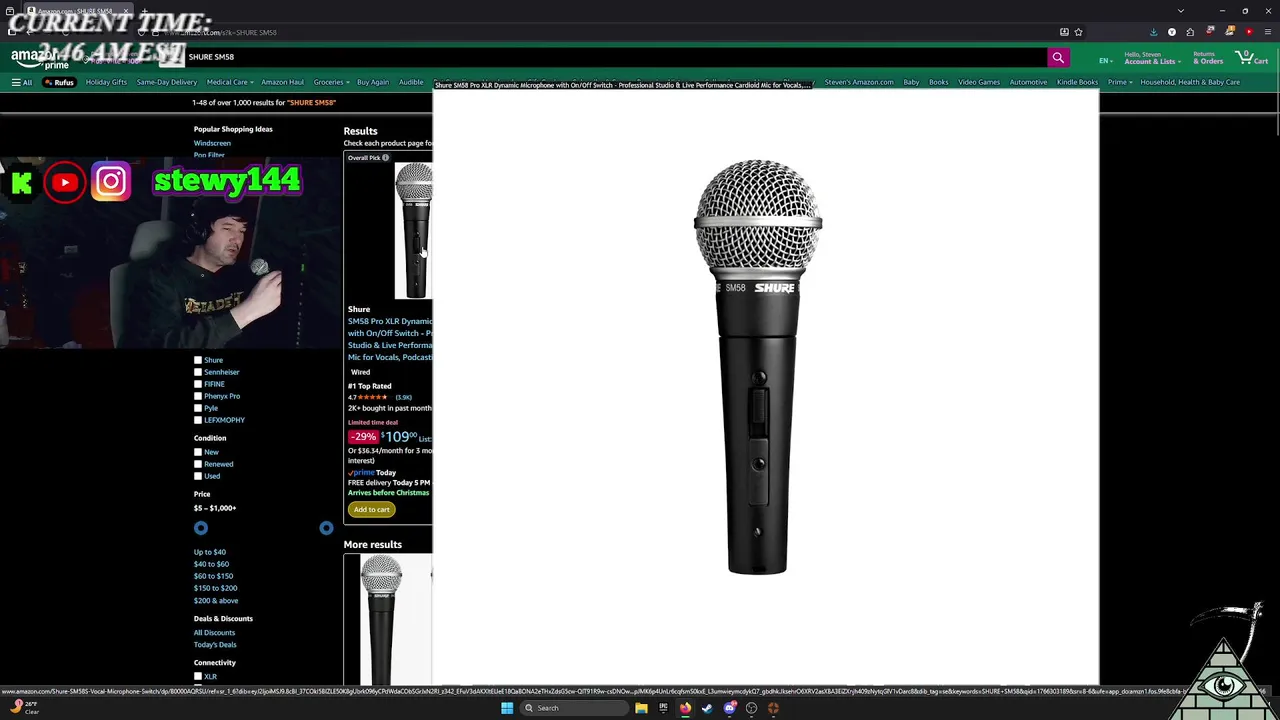Filter price by $200 & above

pyautogui.click(x=216, y=600)
